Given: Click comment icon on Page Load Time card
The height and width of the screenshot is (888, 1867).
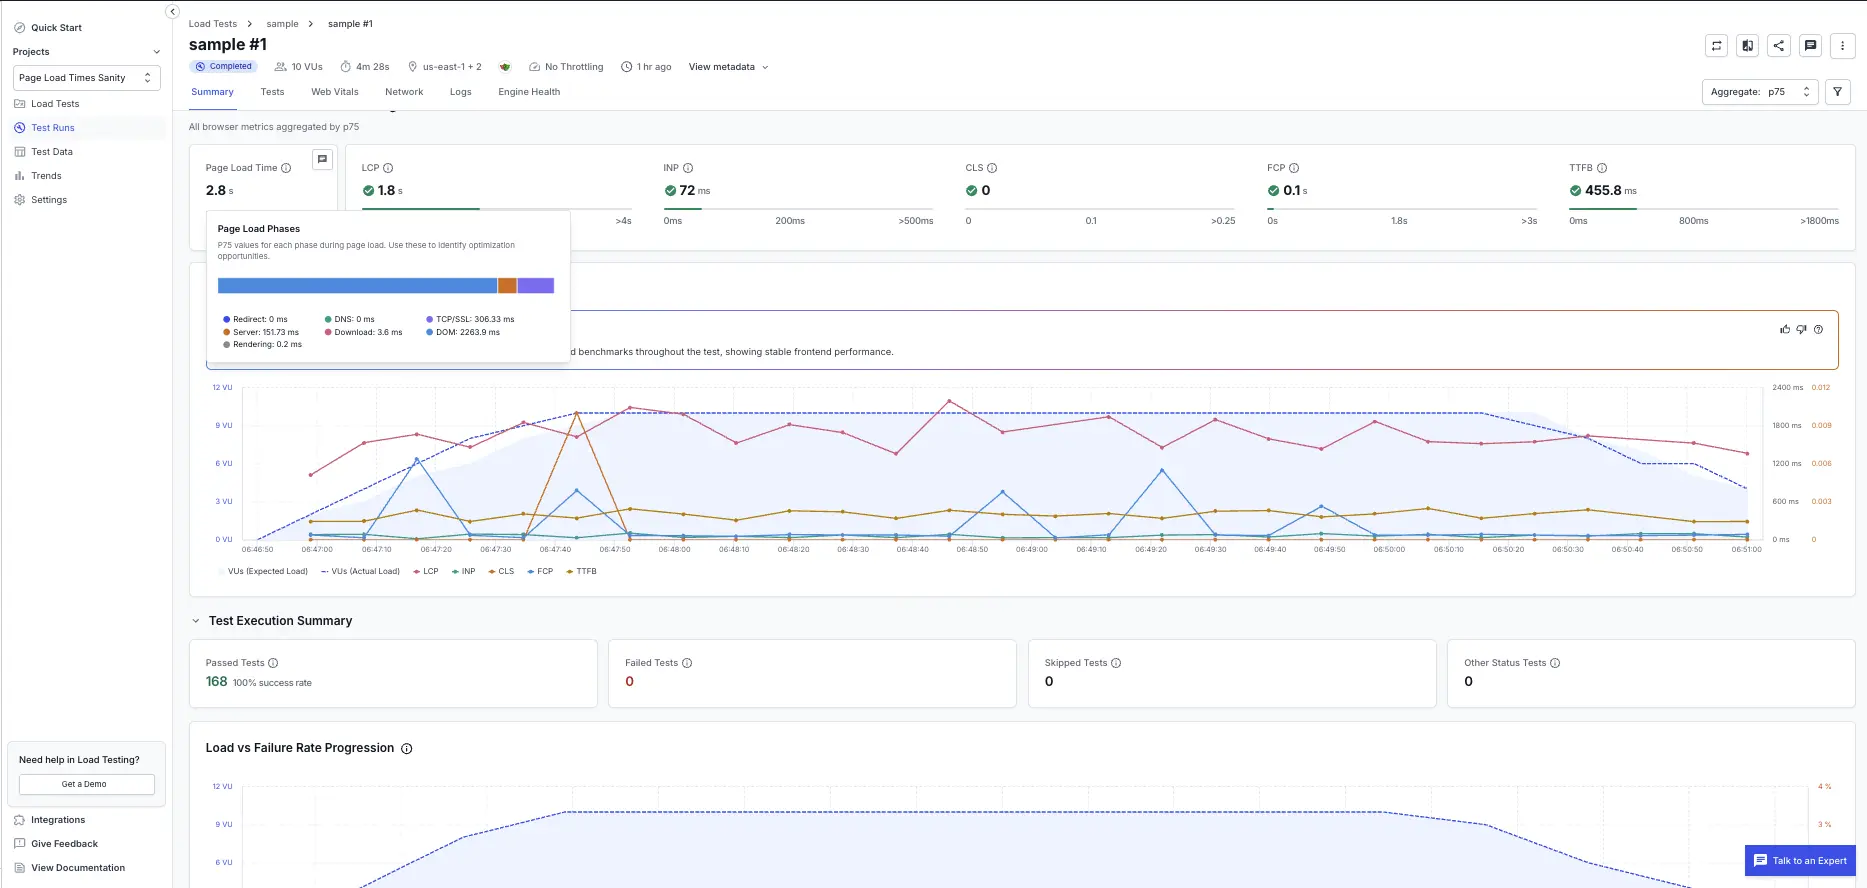Looking at the screenshot, I should pyautogui.click(x=322, y=159).
